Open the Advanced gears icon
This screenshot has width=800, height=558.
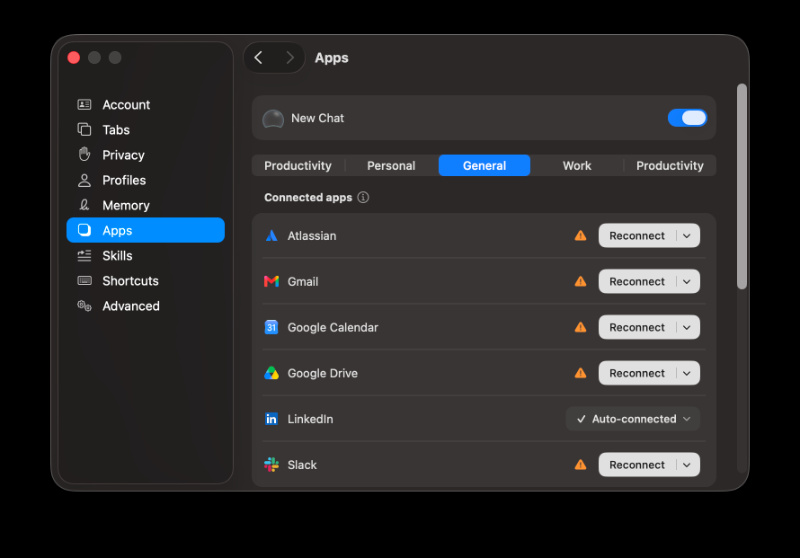point(84,306)
